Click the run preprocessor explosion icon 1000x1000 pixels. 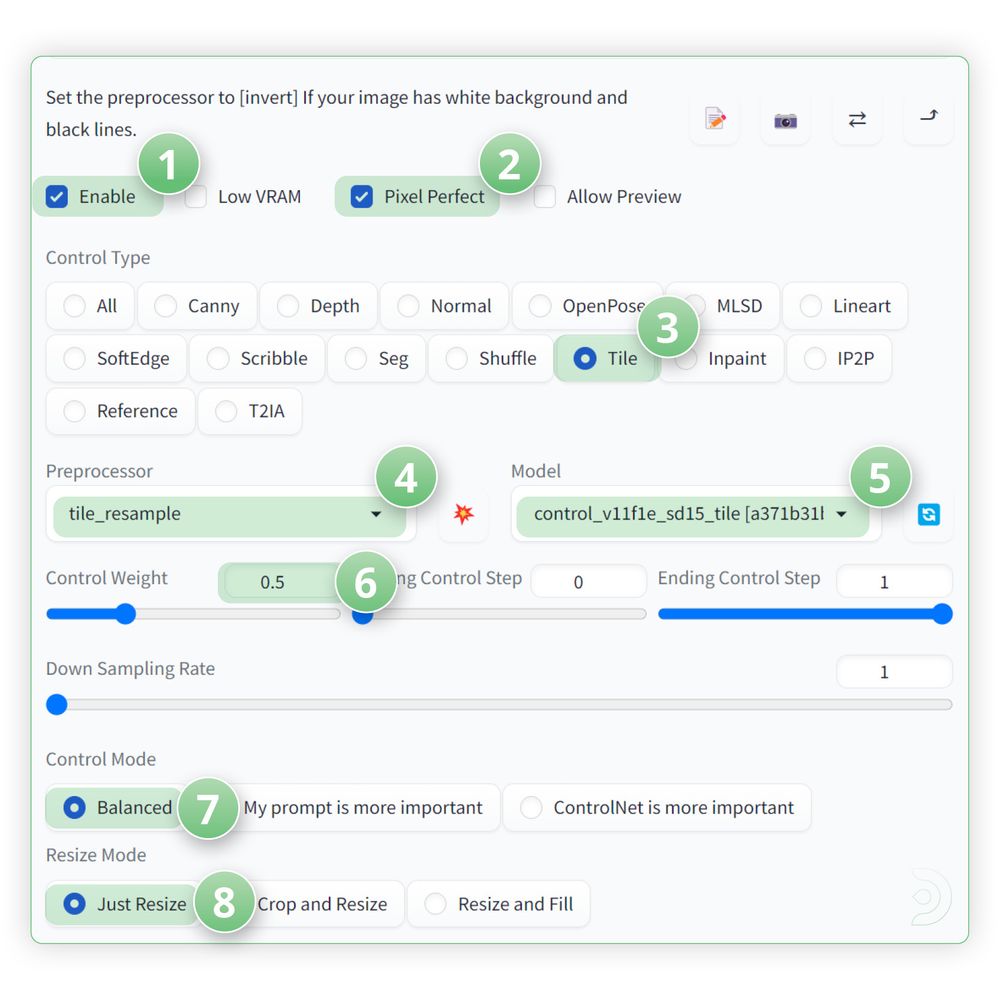463,514
